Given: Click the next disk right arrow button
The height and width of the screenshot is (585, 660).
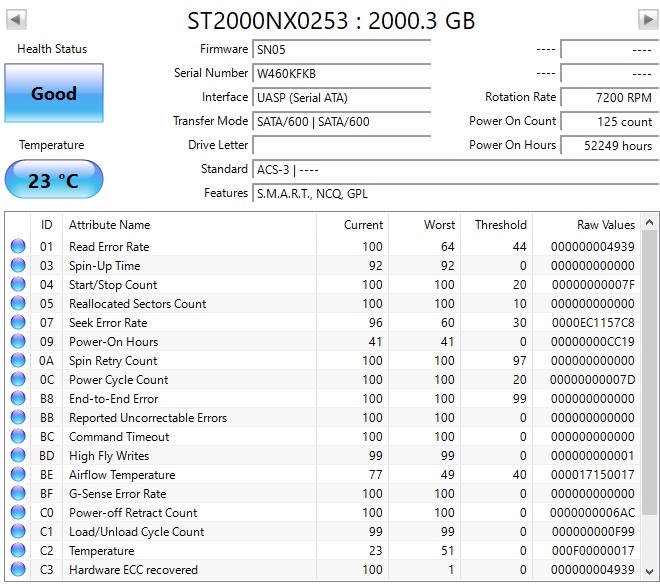Looking at the screenshot, I should click(646, 20).
